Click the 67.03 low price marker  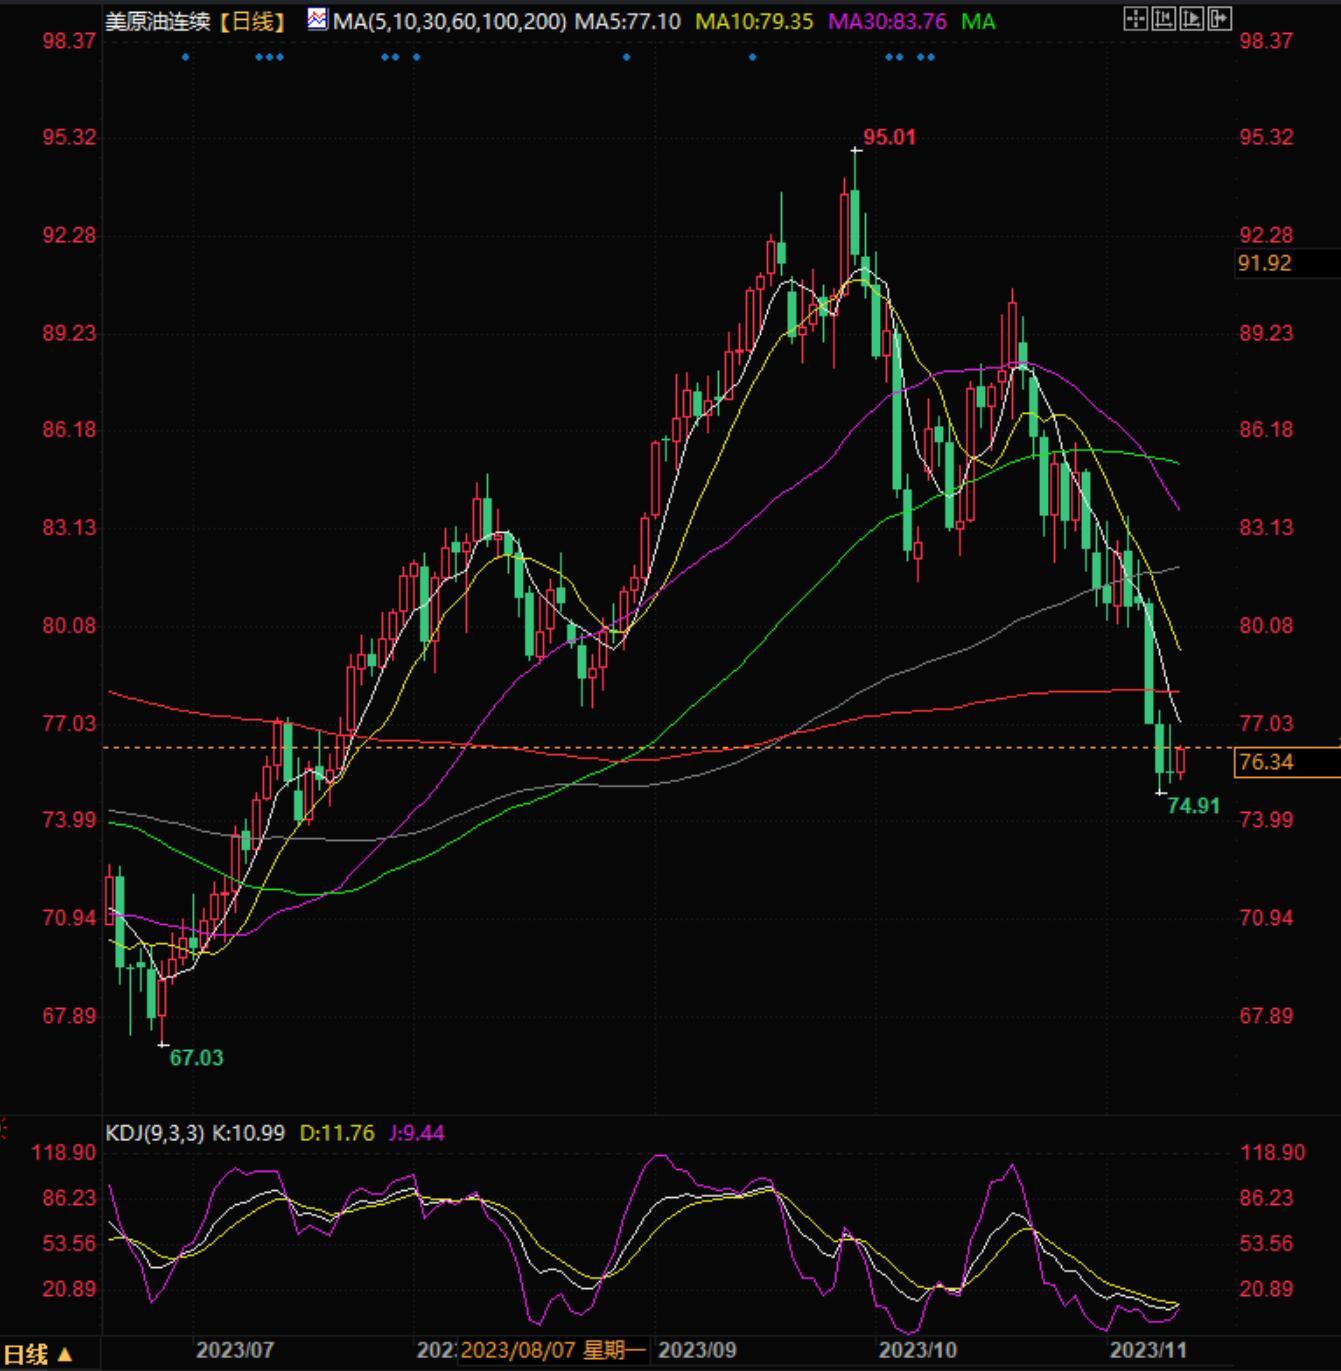click(197, 1058)
